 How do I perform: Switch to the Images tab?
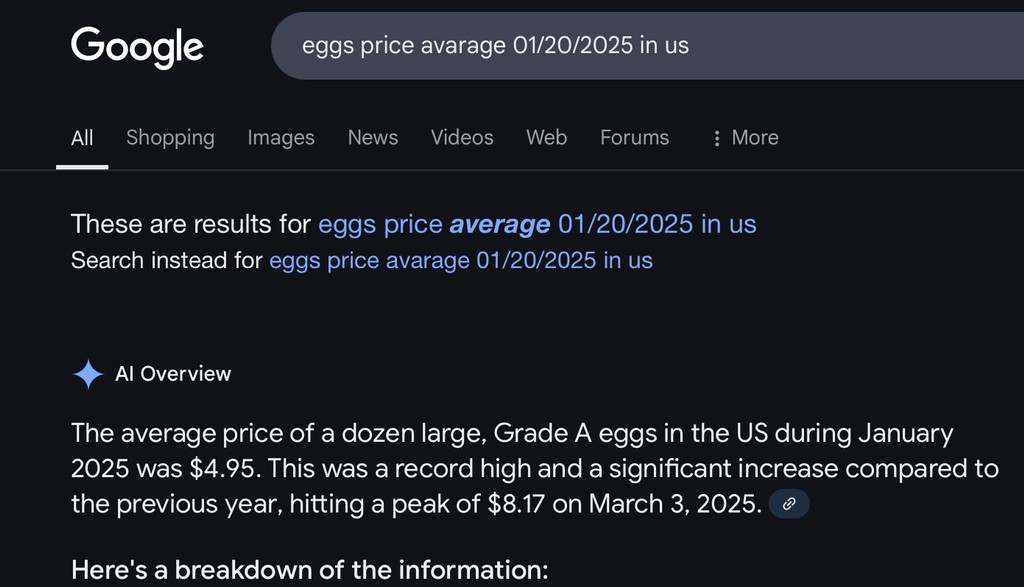click(281, 138)
